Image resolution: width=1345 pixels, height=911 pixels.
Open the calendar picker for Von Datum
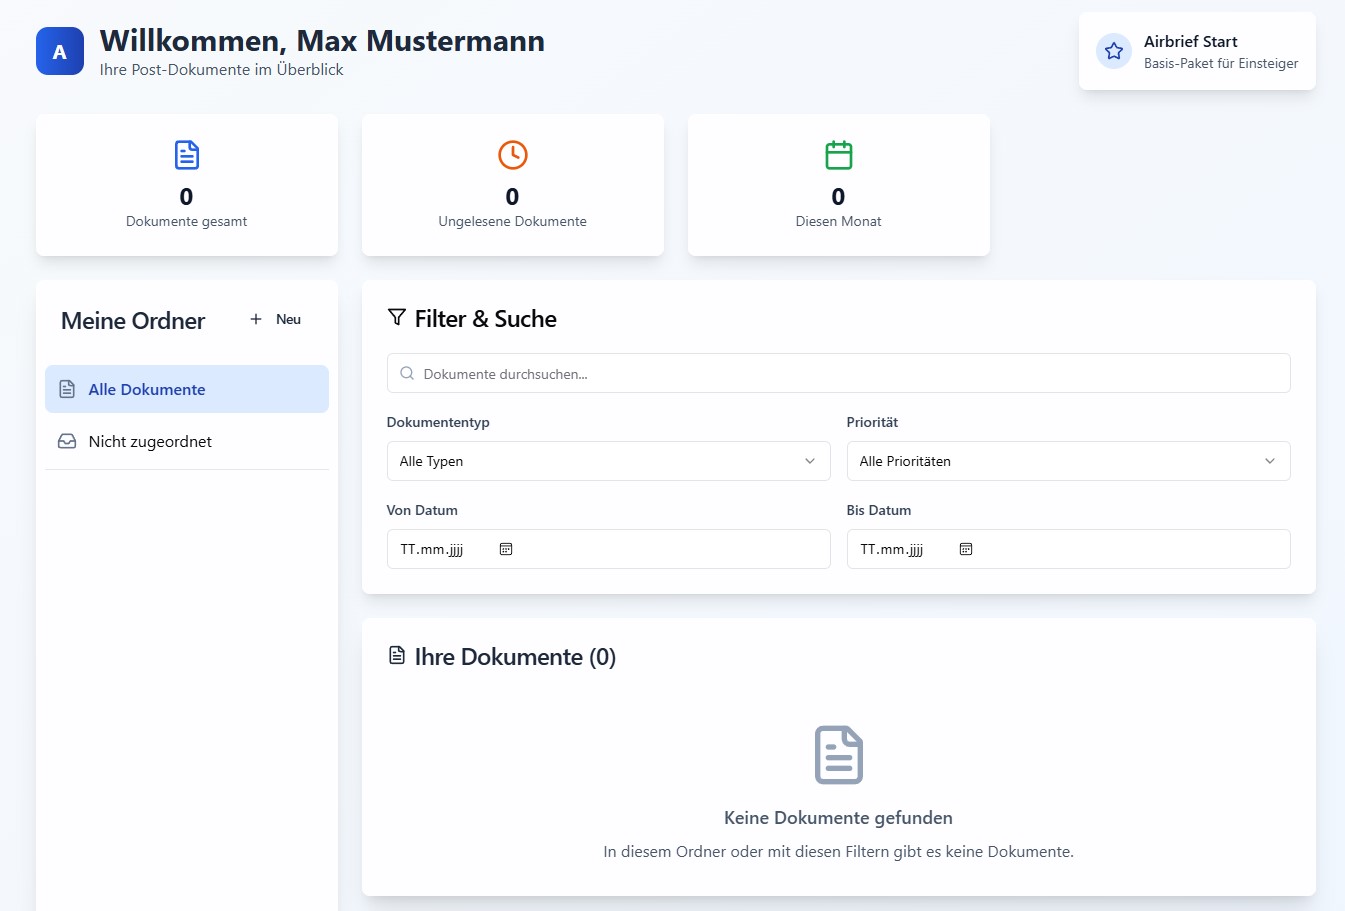point(506,548)
